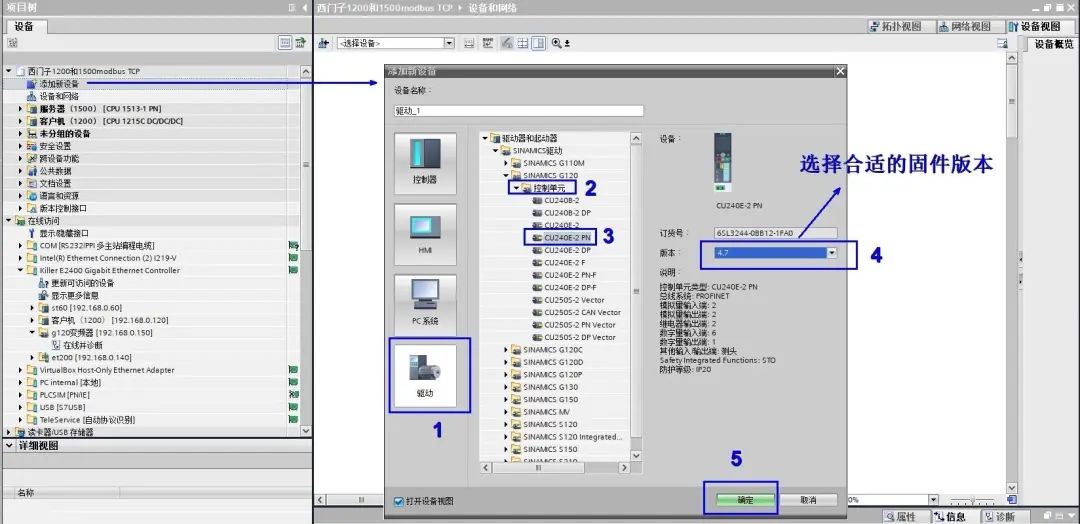Viewport: 1080px width, 524px height.
Task: Click the 设备名称 input field
Action: [519, 111]
